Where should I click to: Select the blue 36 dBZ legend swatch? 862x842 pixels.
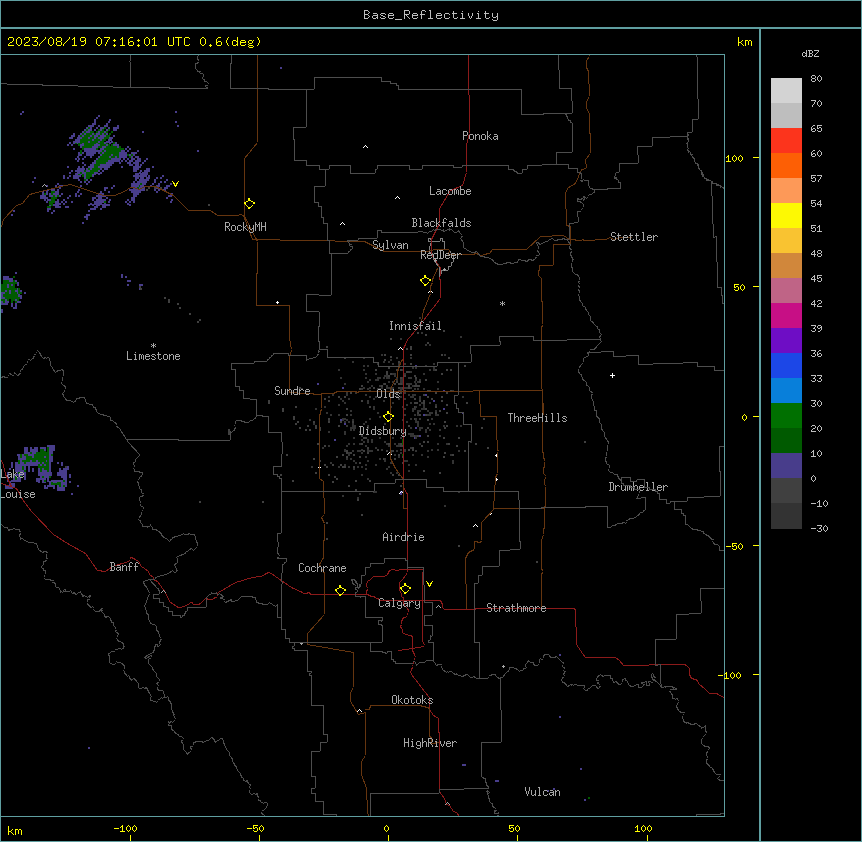pos(786,365)
